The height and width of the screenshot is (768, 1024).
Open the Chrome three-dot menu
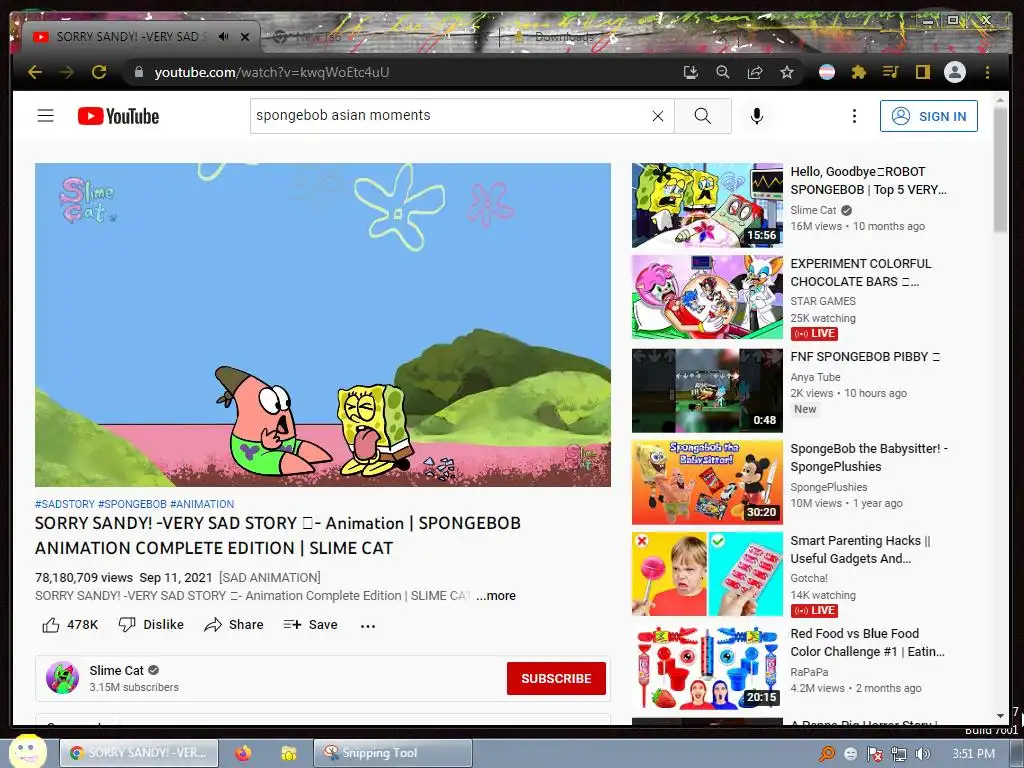[x=987, y=72]
